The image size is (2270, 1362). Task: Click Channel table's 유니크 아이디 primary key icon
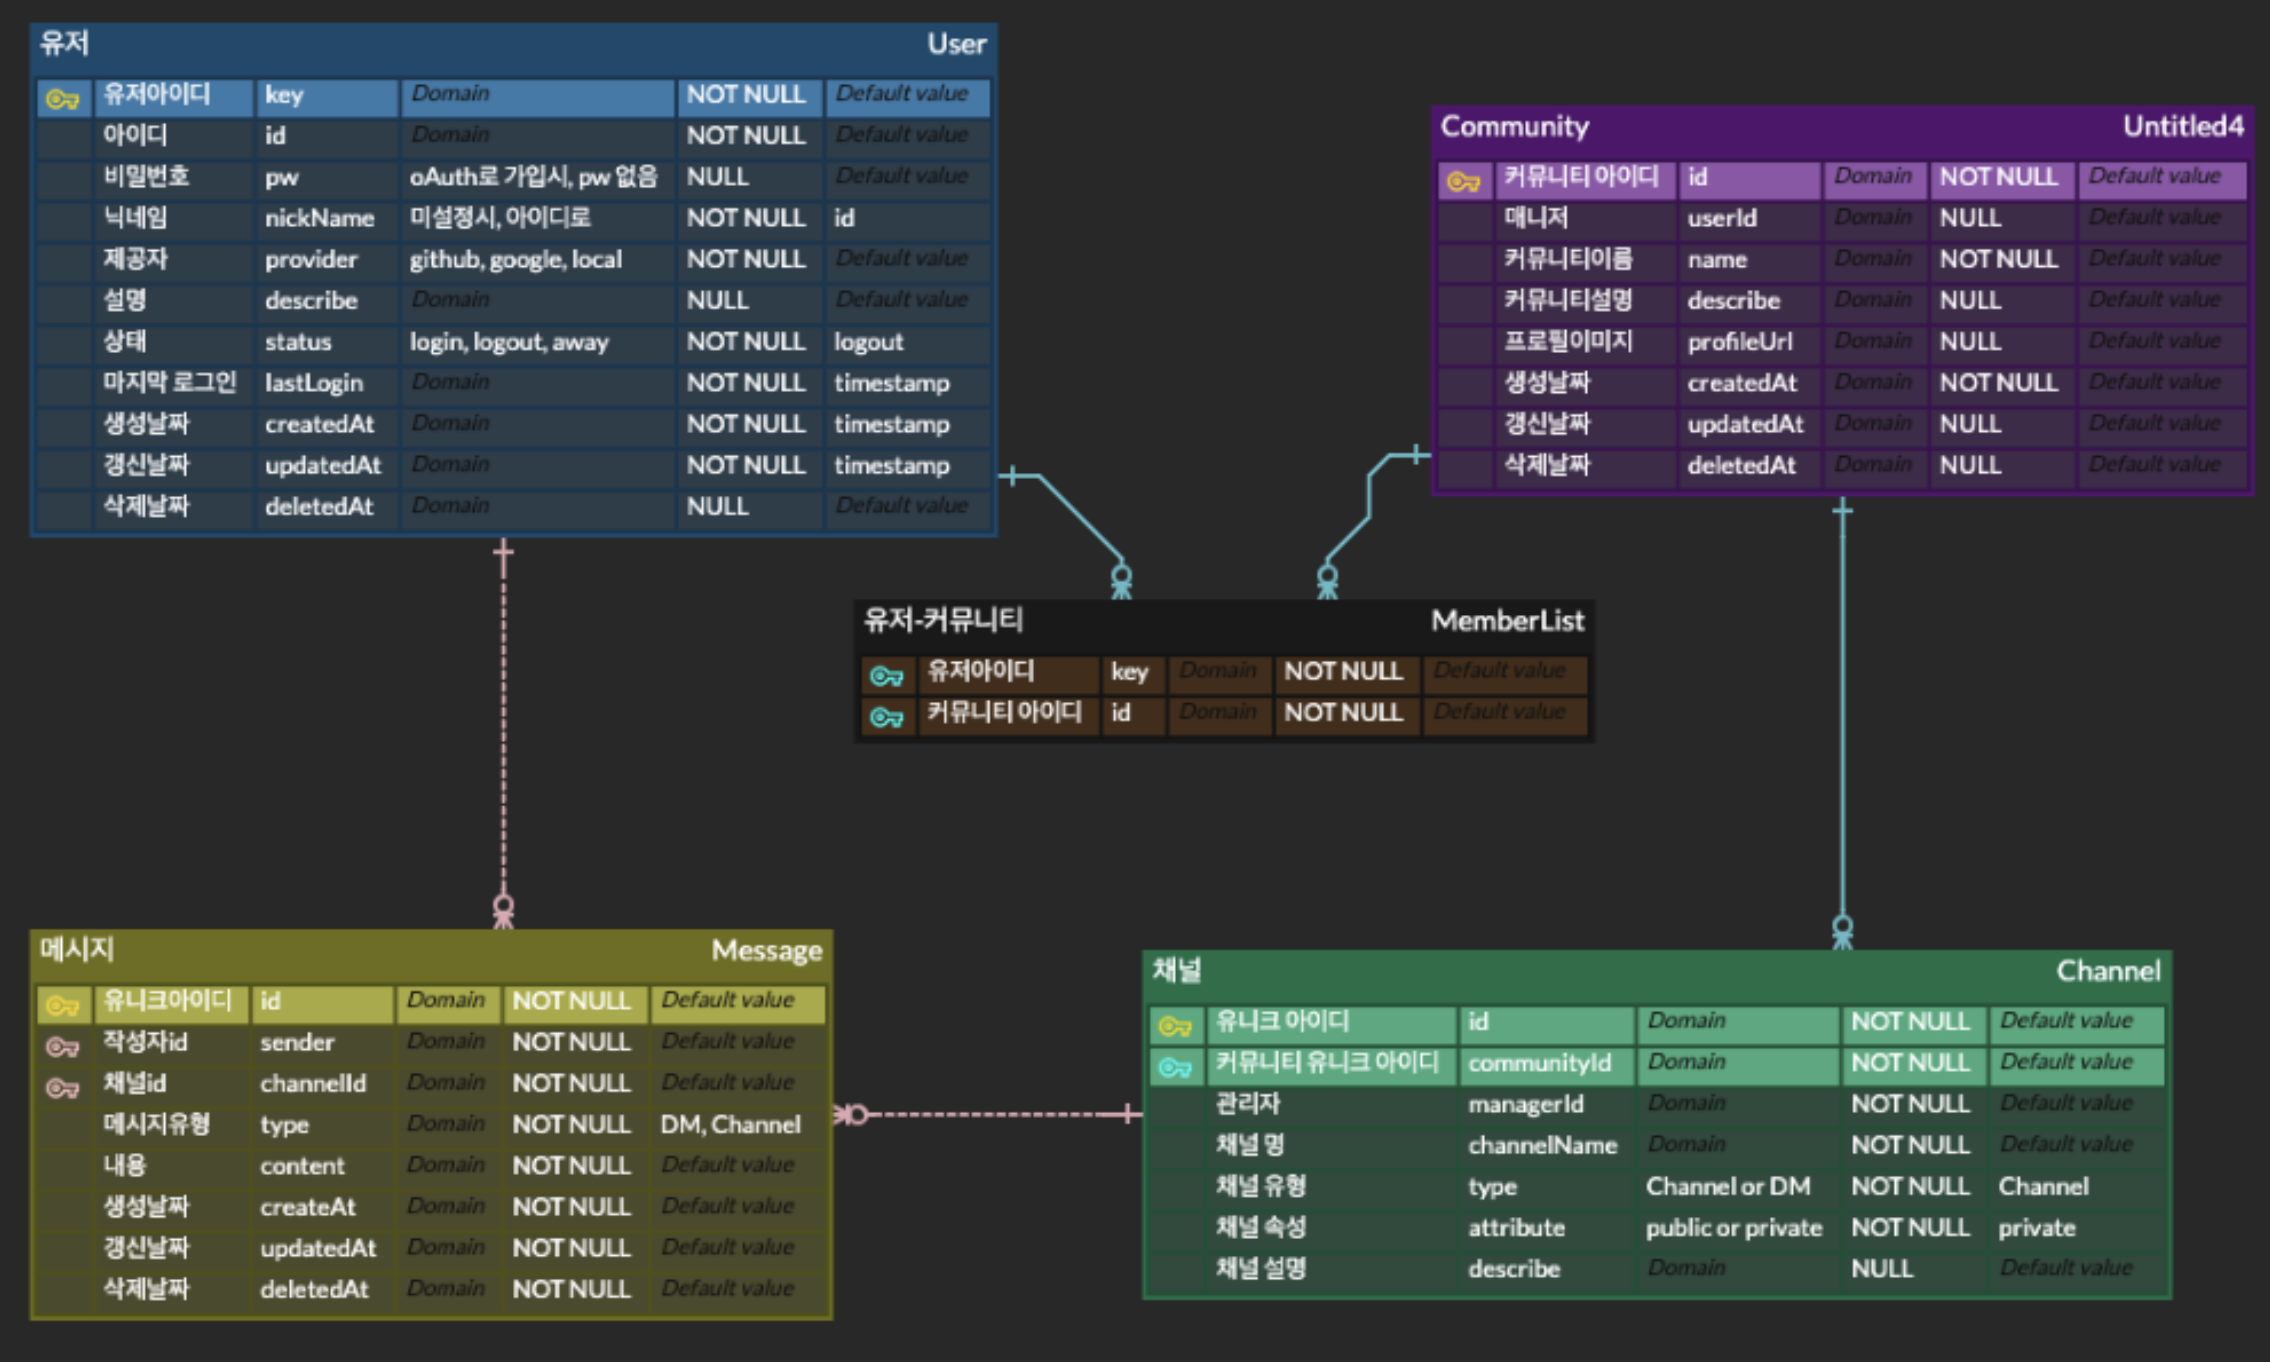1175,1025
